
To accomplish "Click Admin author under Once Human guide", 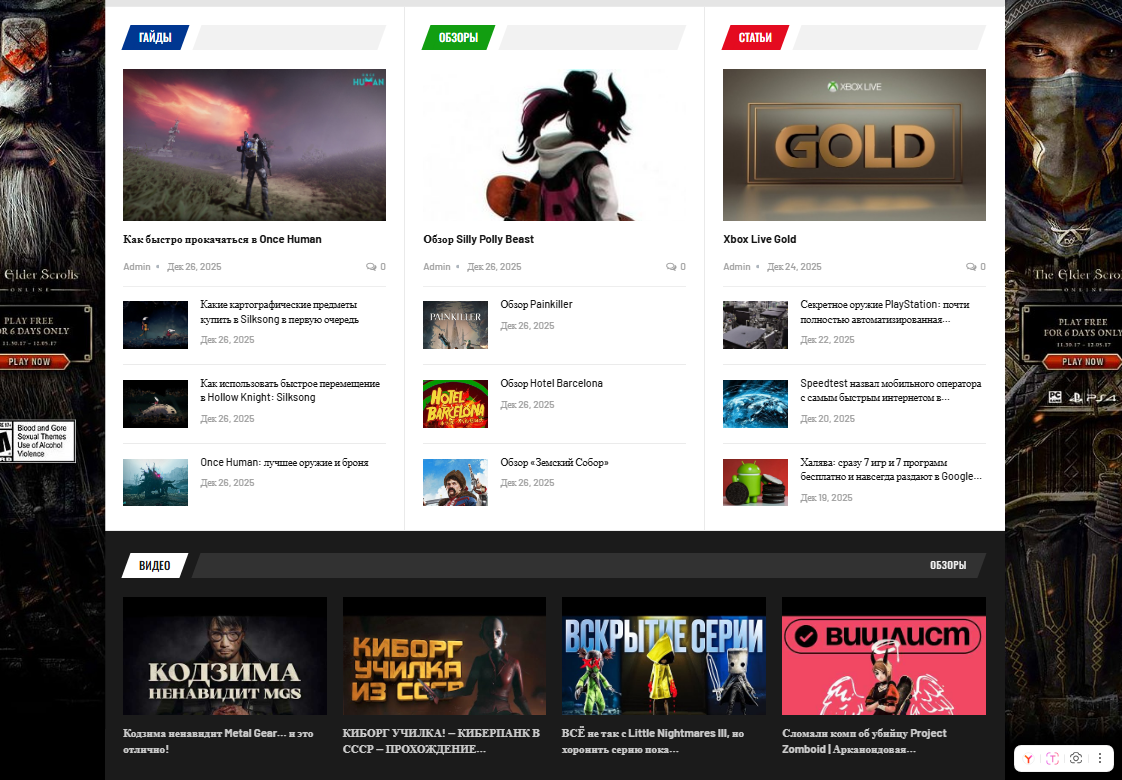I will coord(137,266).
